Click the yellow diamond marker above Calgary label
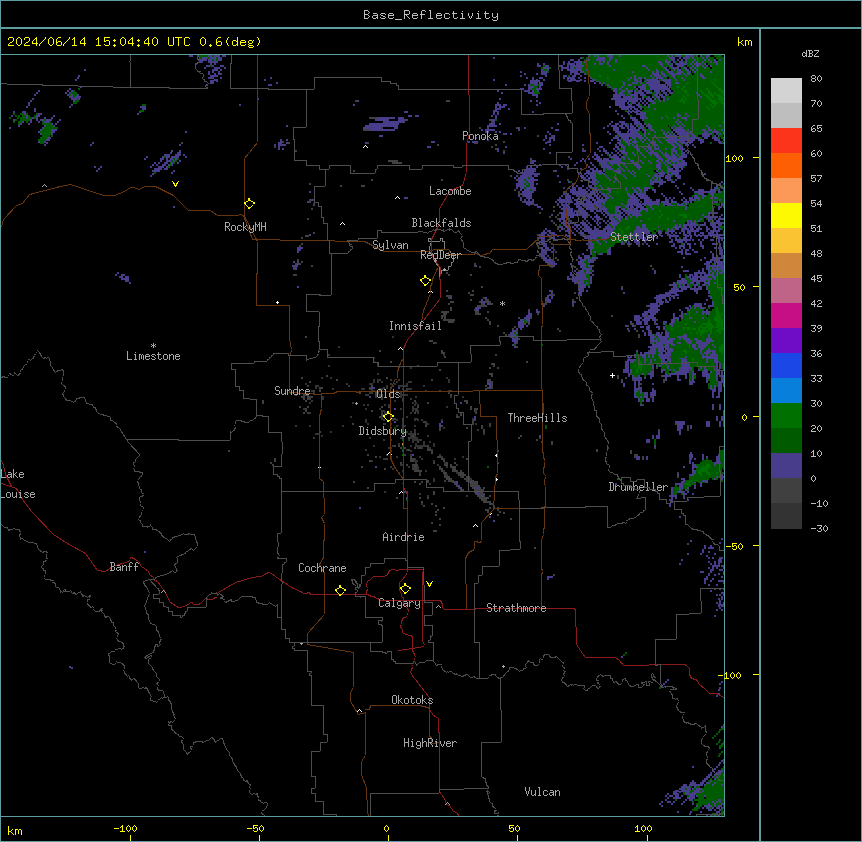Image resolution: width=862 pixels, height=842 pixels. 405,589
